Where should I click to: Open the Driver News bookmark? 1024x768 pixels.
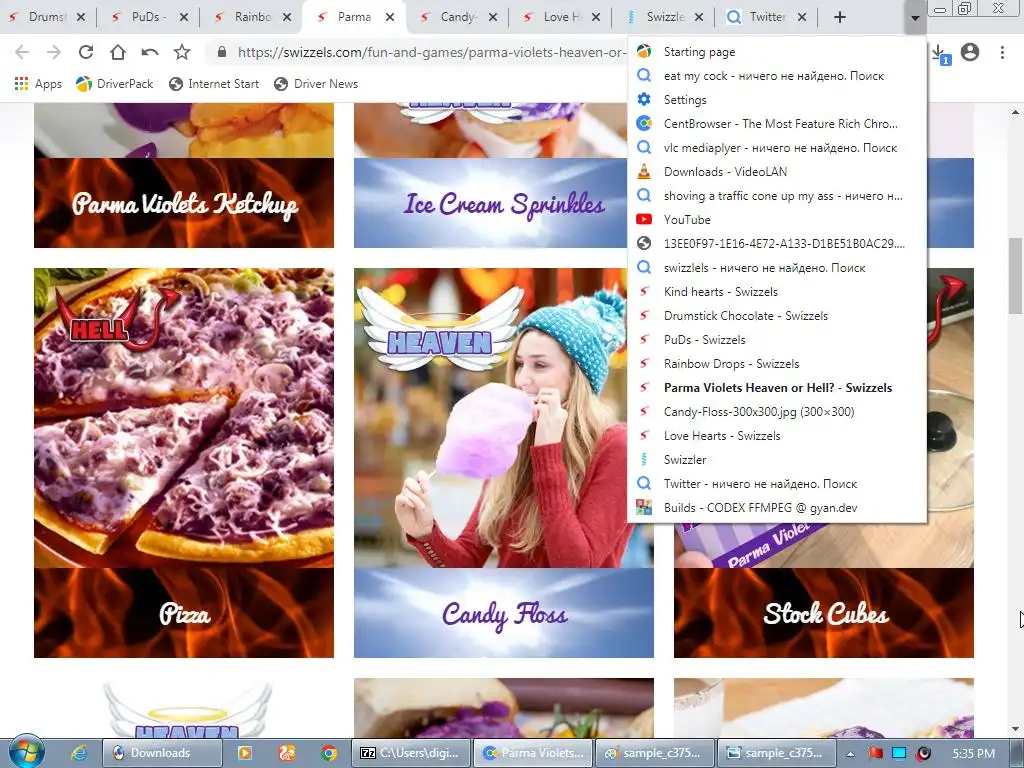click(x=316, y=84)
